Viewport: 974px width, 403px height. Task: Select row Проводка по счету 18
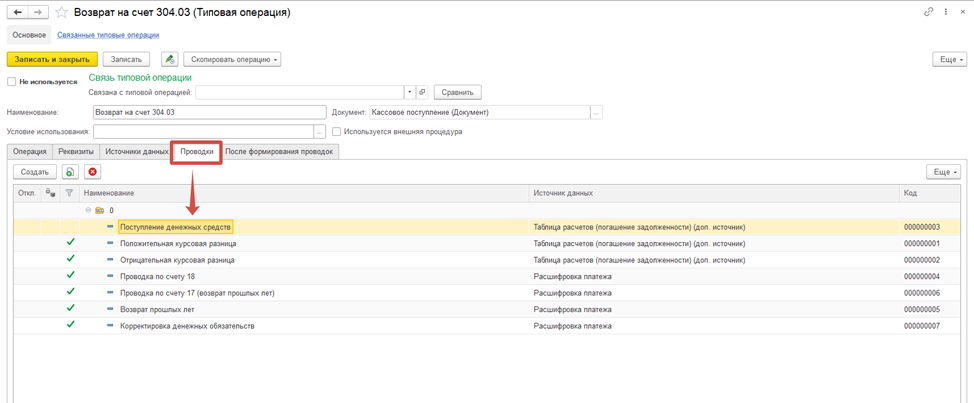[x=488, y=275]
